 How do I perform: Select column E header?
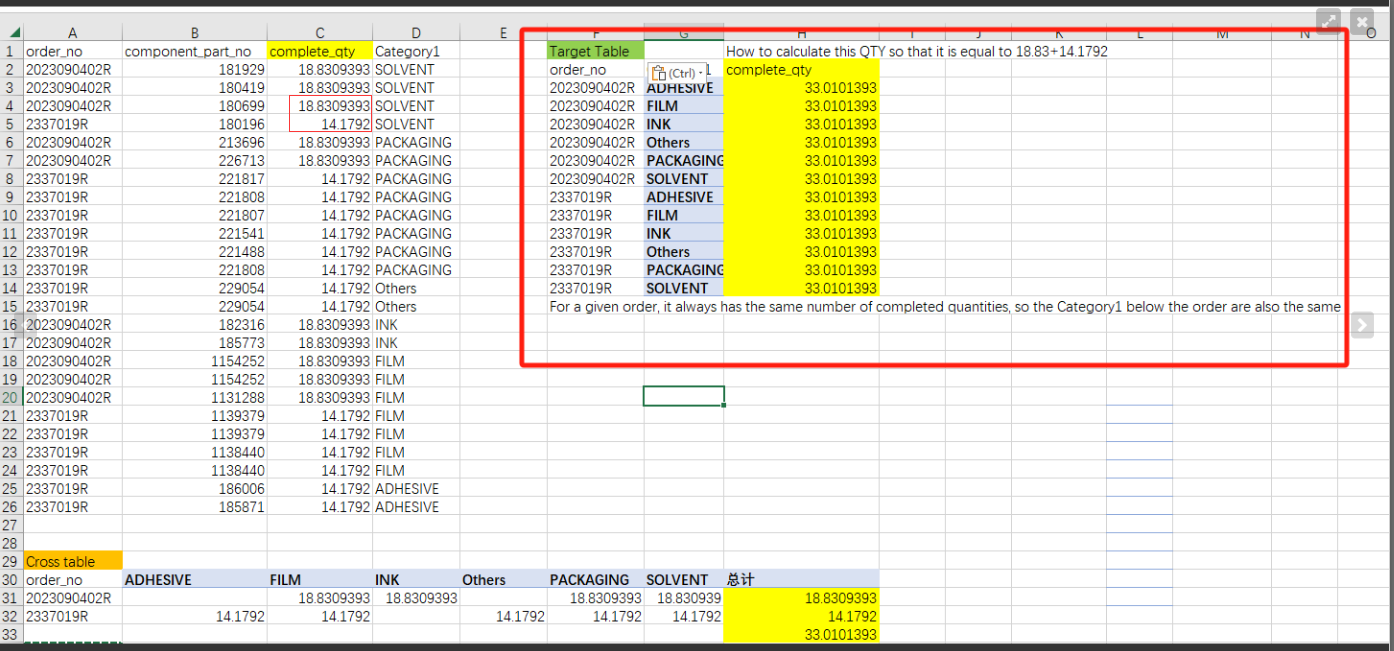point(503,33)
